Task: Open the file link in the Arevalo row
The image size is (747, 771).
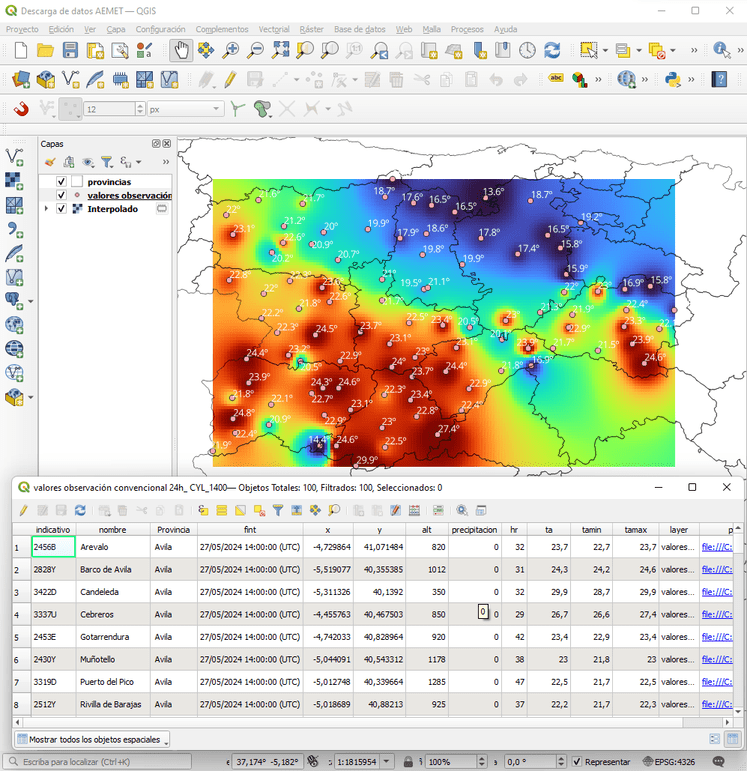Action: 717,547
